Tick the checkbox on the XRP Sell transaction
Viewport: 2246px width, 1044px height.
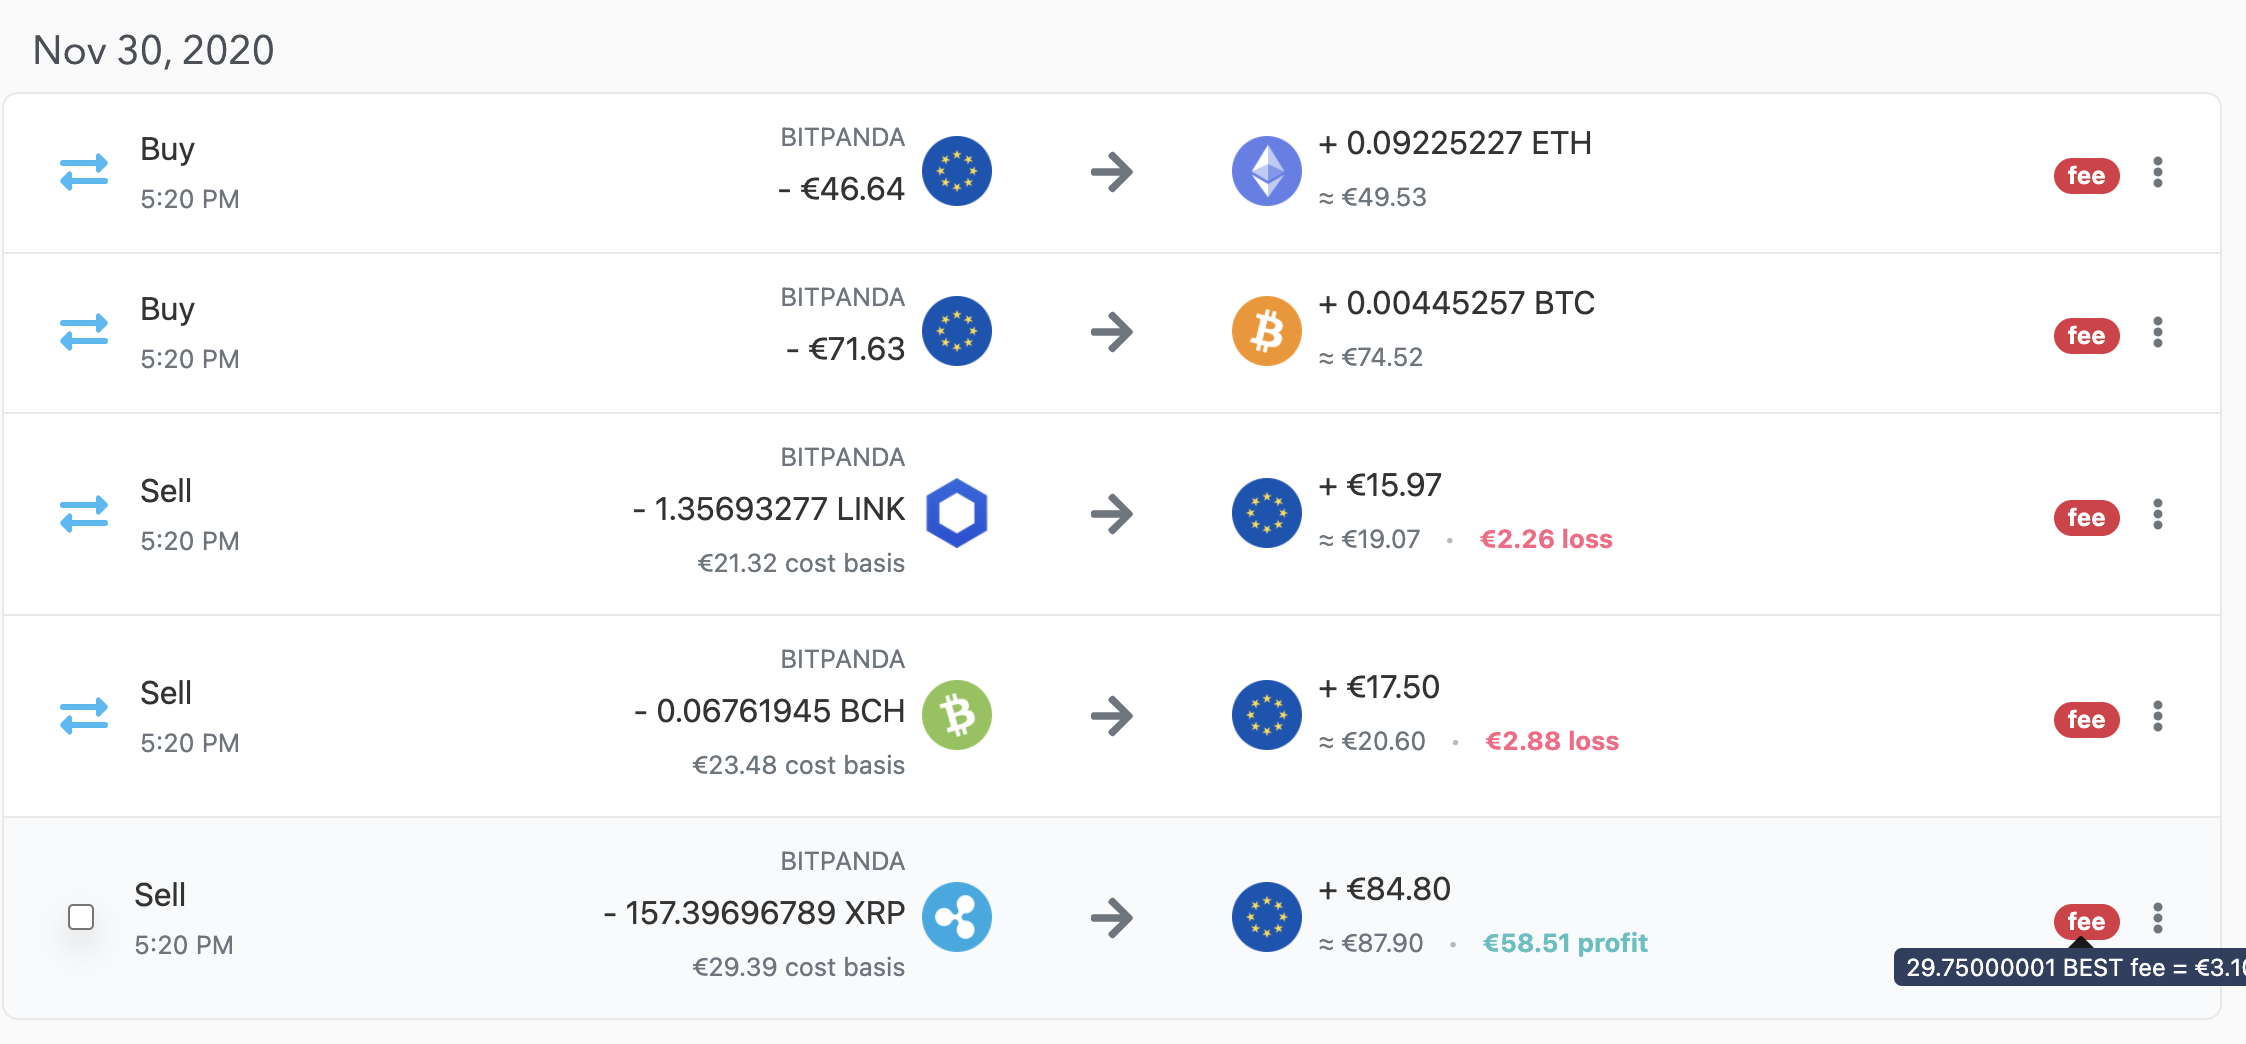[x=80, y=916]
